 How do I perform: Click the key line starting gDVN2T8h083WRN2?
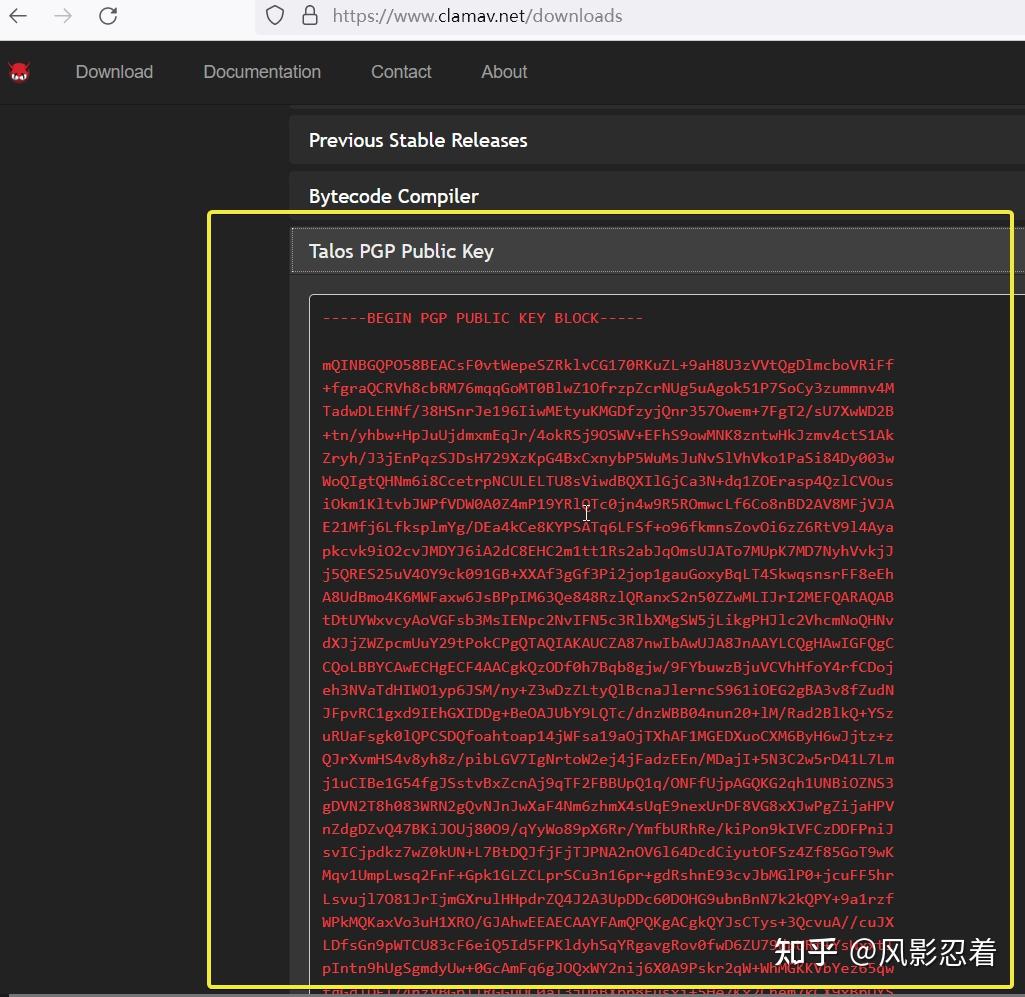[x=608, y=806]
